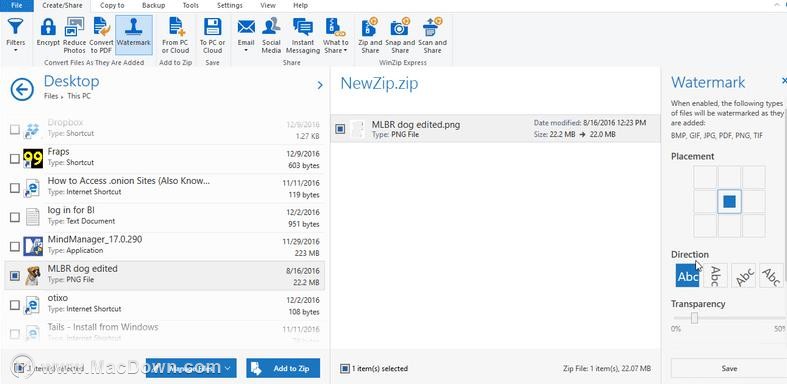Screen dimensions: 787x384
Task: Check the Fraps file checkbox
Action: [15, 159]
